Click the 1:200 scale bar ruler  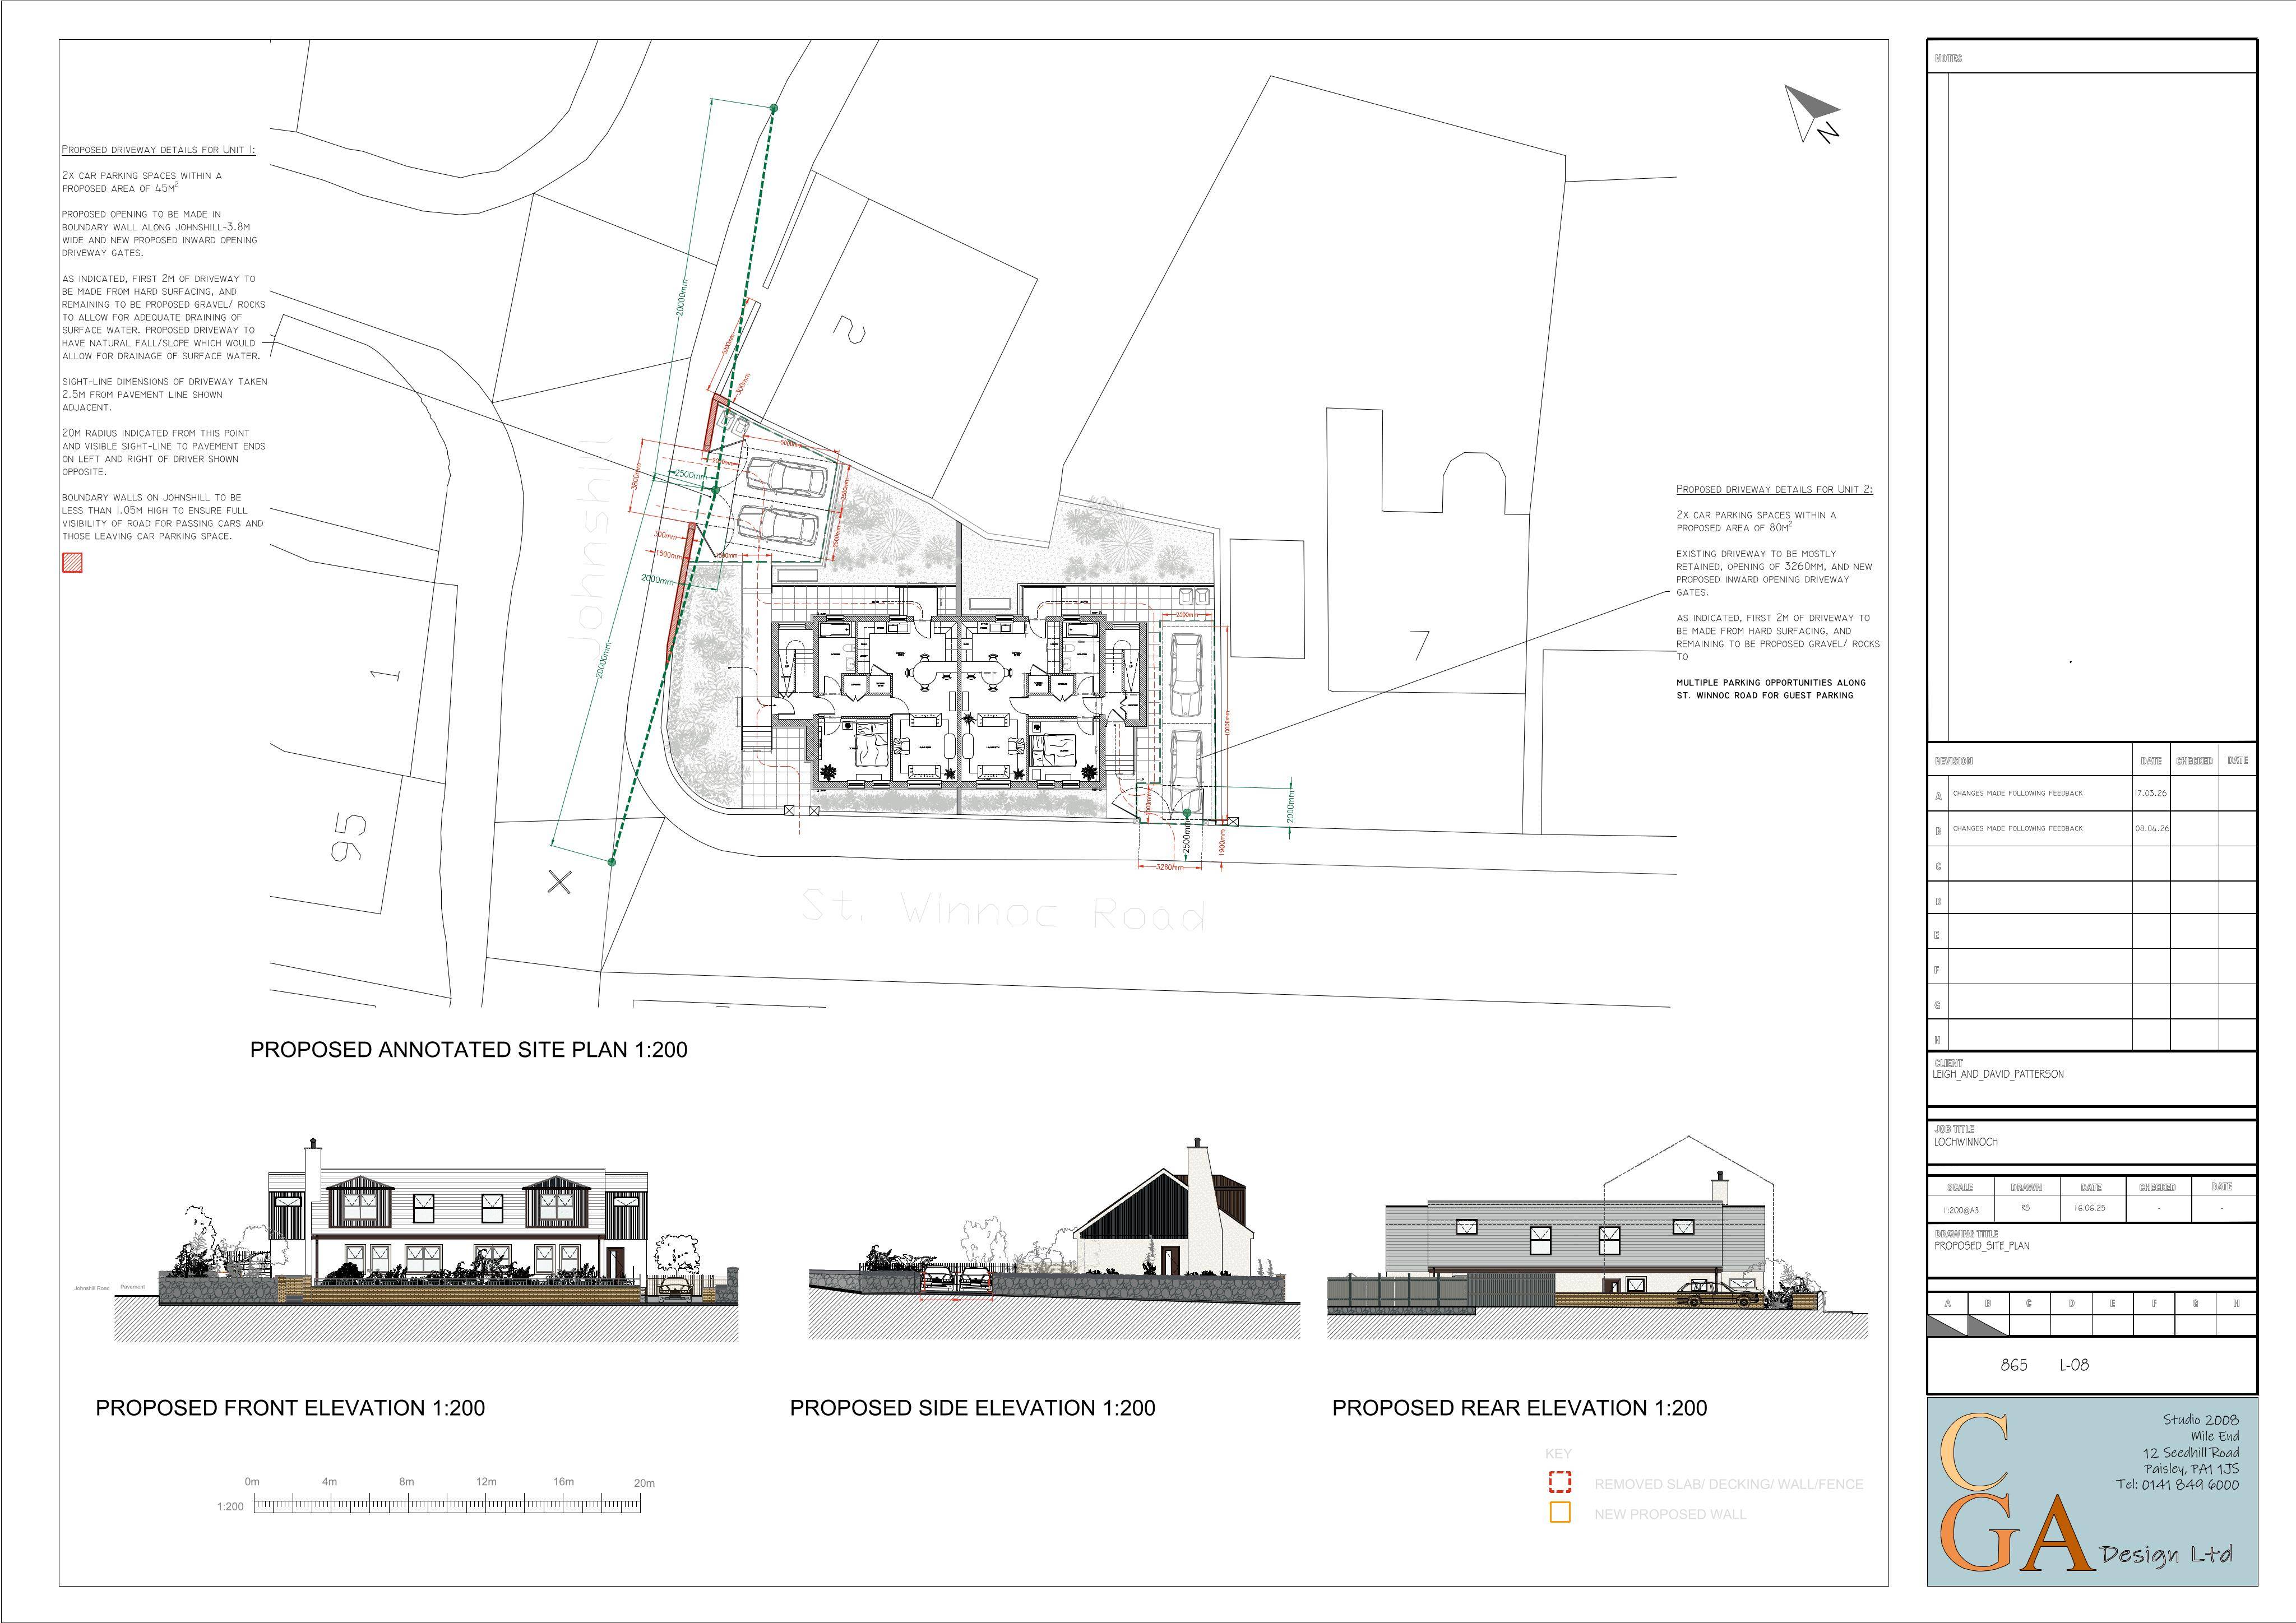click(x=447, y=1505)
